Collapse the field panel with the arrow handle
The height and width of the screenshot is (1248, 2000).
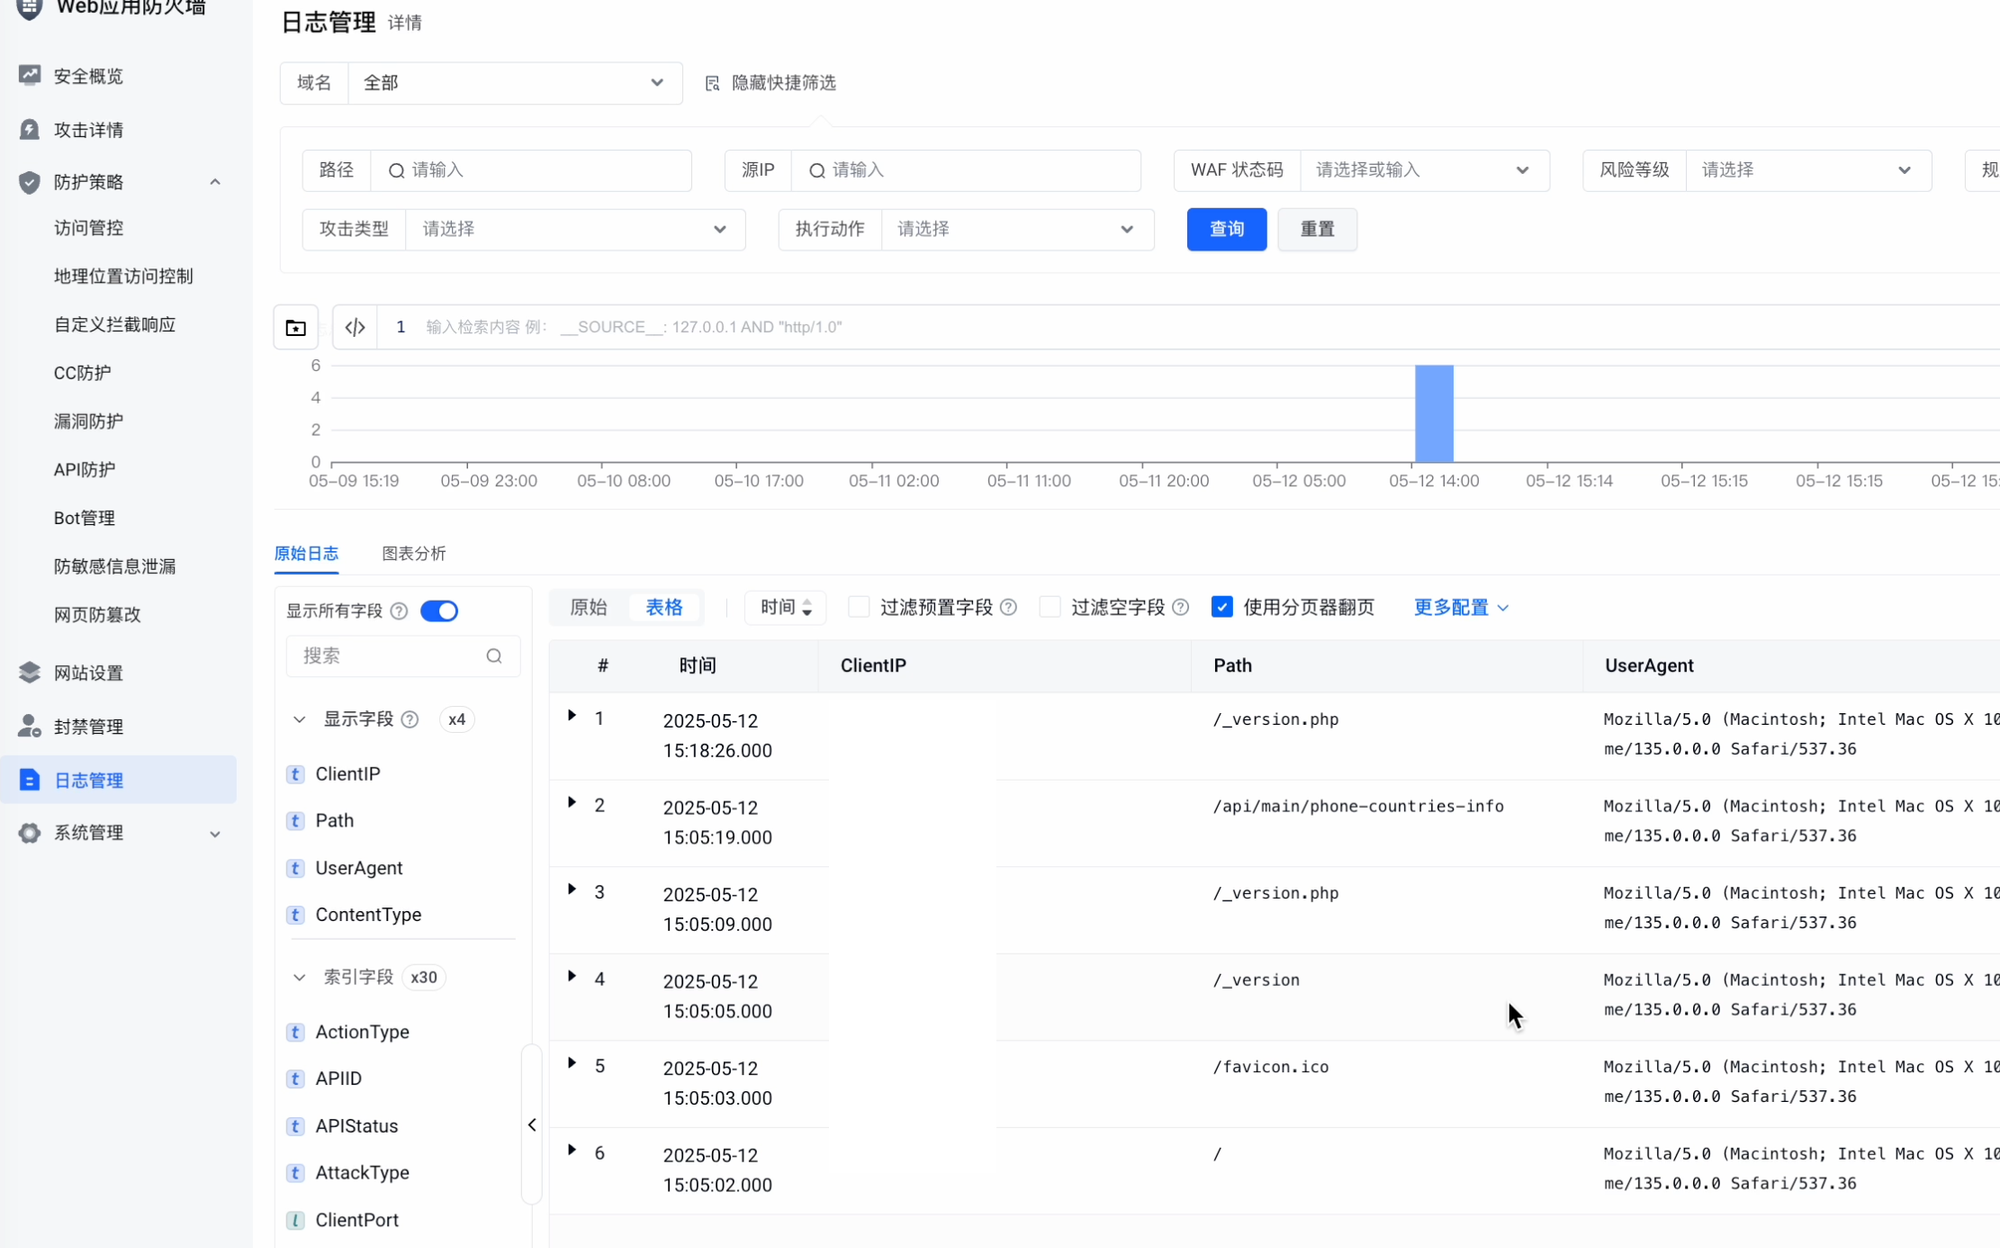coord(532,1125)
